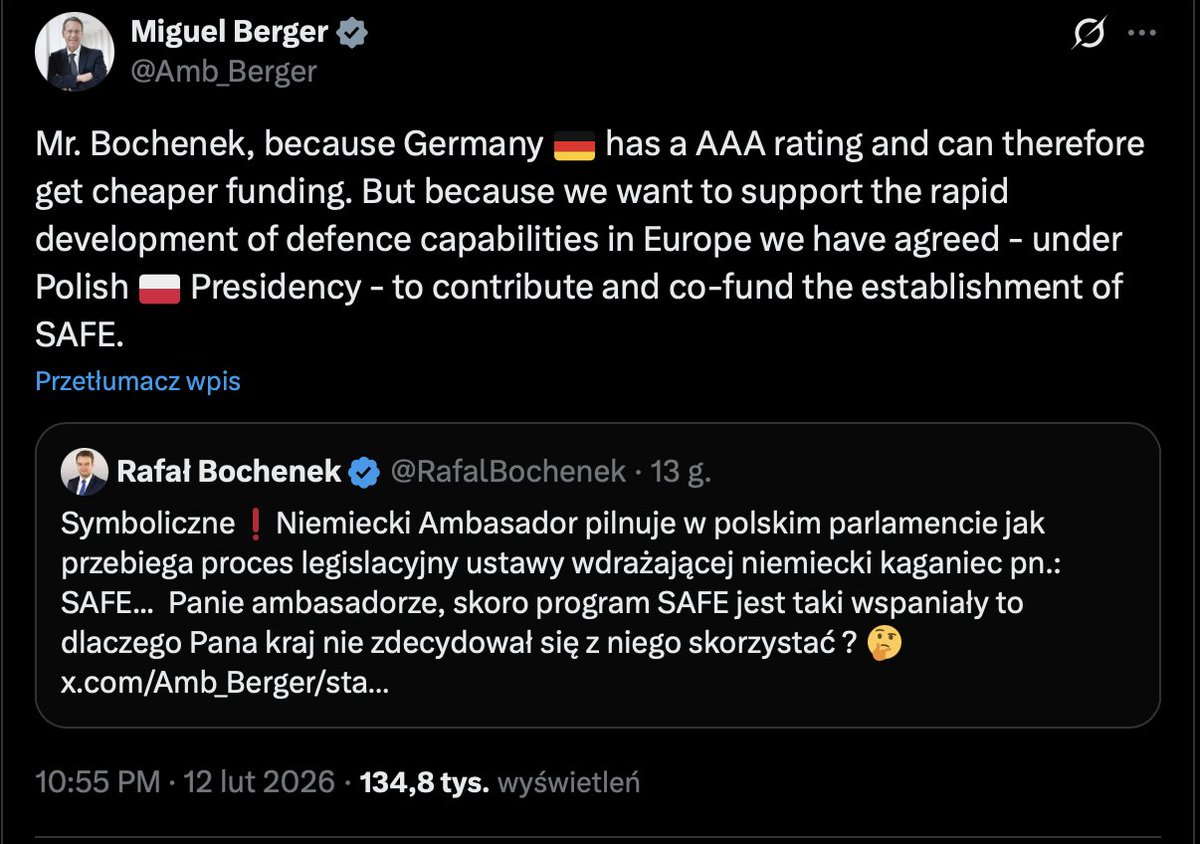
Task: Click the Miguel Berger display name
Action: [x=230, y=33]
